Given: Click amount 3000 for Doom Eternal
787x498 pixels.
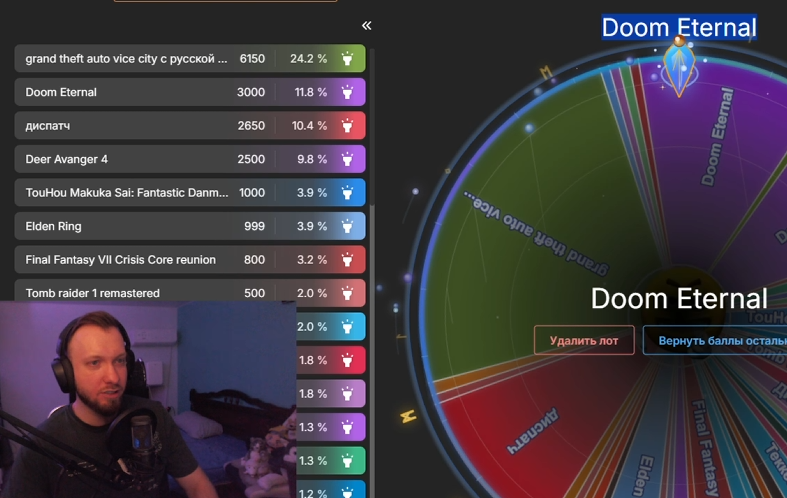Looking at the screenshot, I should click(x=251, y=92).
